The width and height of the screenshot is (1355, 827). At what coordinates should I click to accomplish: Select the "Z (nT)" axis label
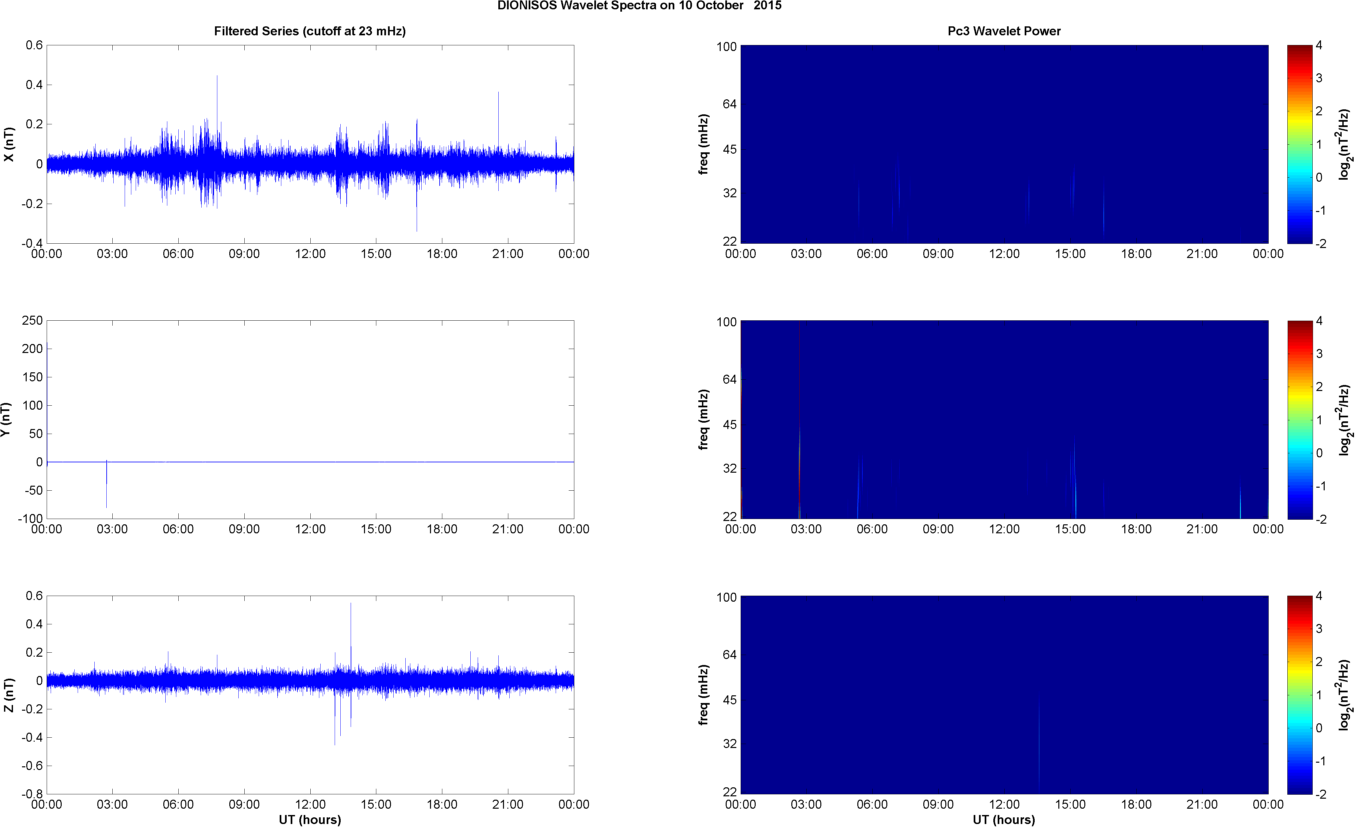pos(9,695)
